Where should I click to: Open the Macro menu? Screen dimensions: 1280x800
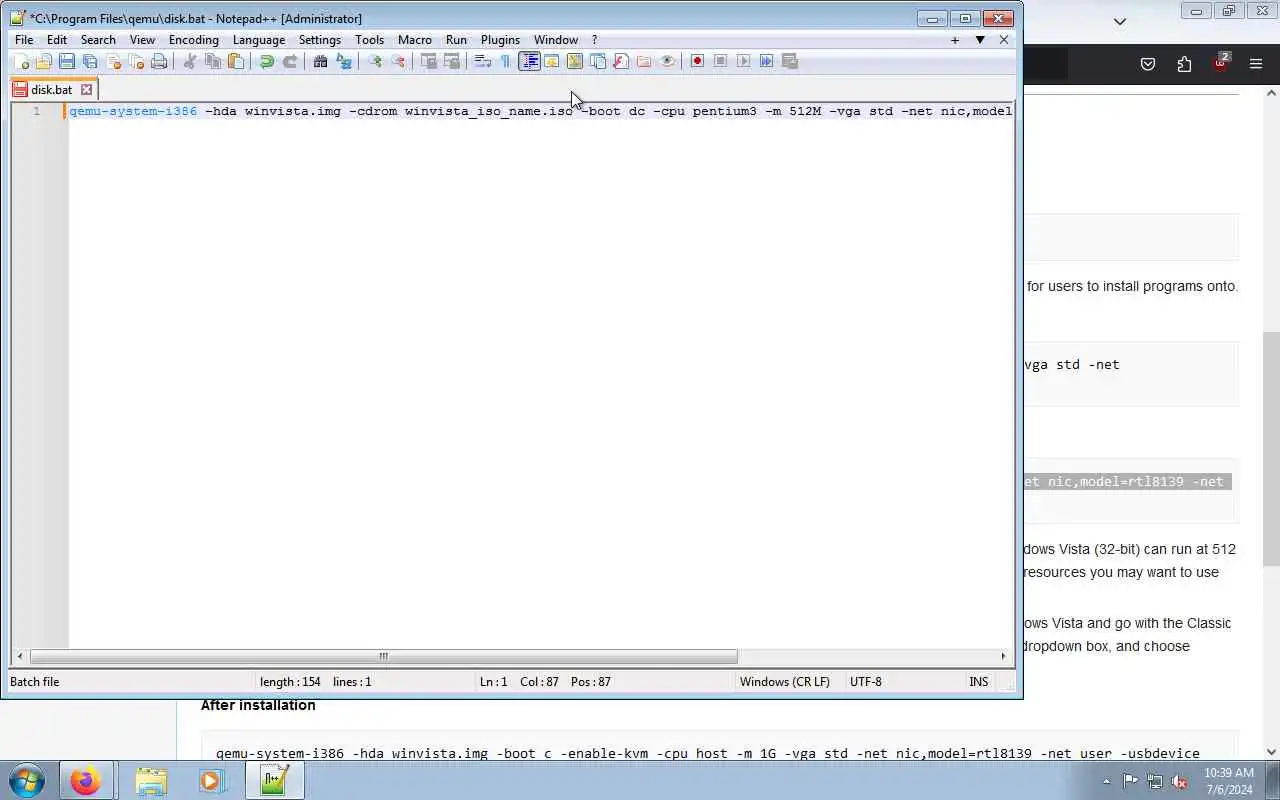pos(415,40)
